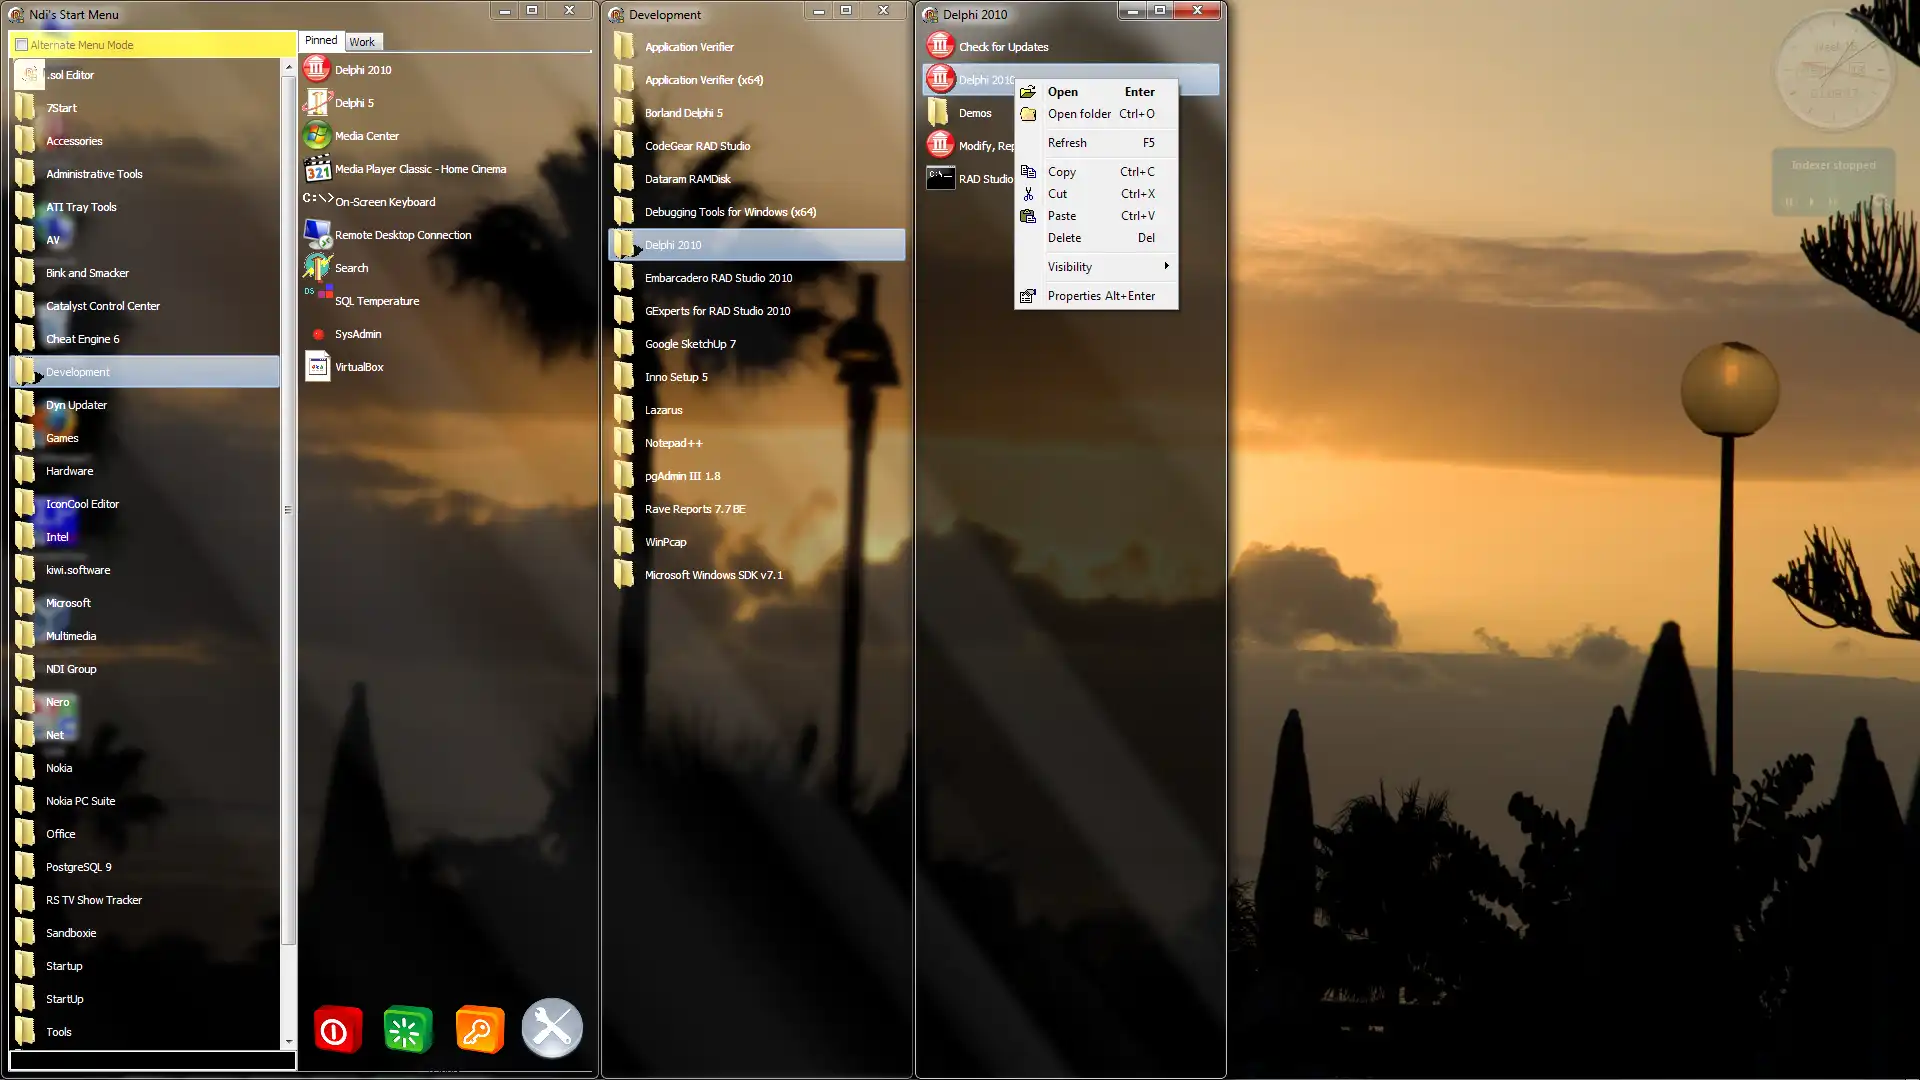Open Media Center icon
Image resolution: width=1920 pixels, height=1080 pixels.
pos(317,135)
